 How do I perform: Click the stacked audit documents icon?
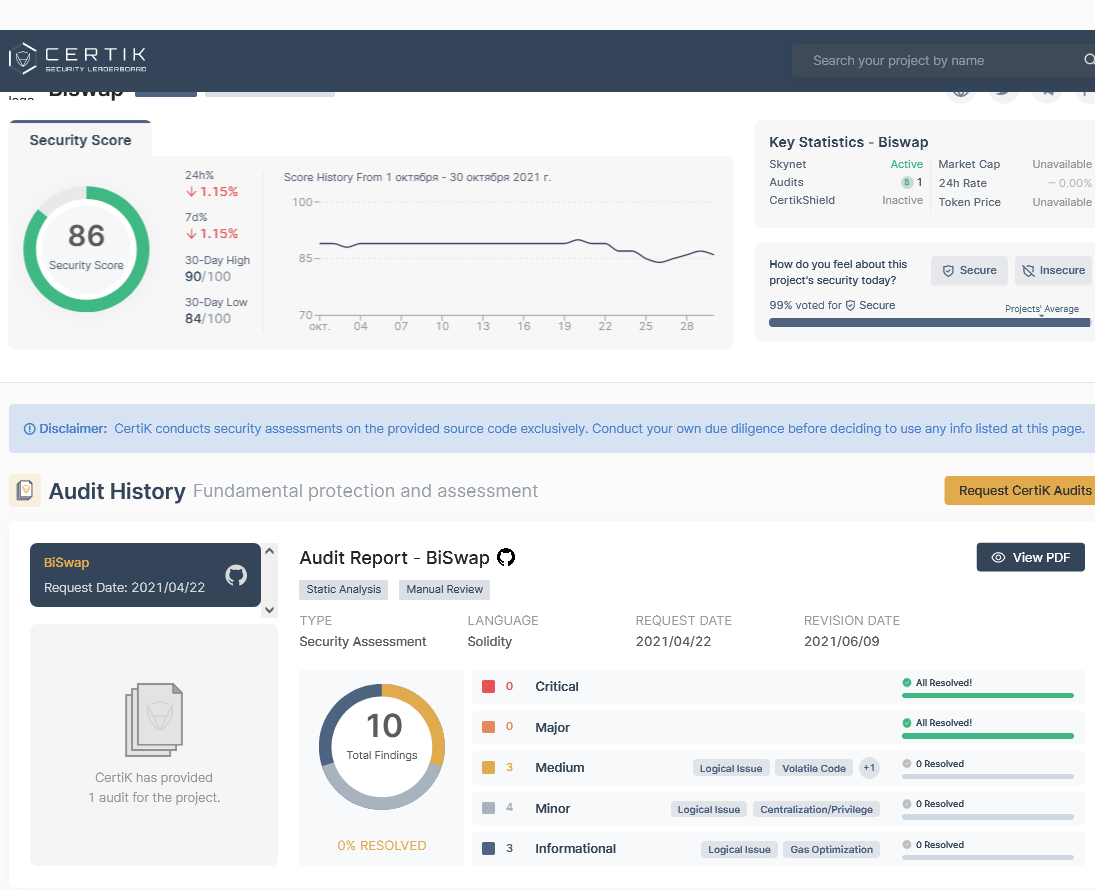154,719
